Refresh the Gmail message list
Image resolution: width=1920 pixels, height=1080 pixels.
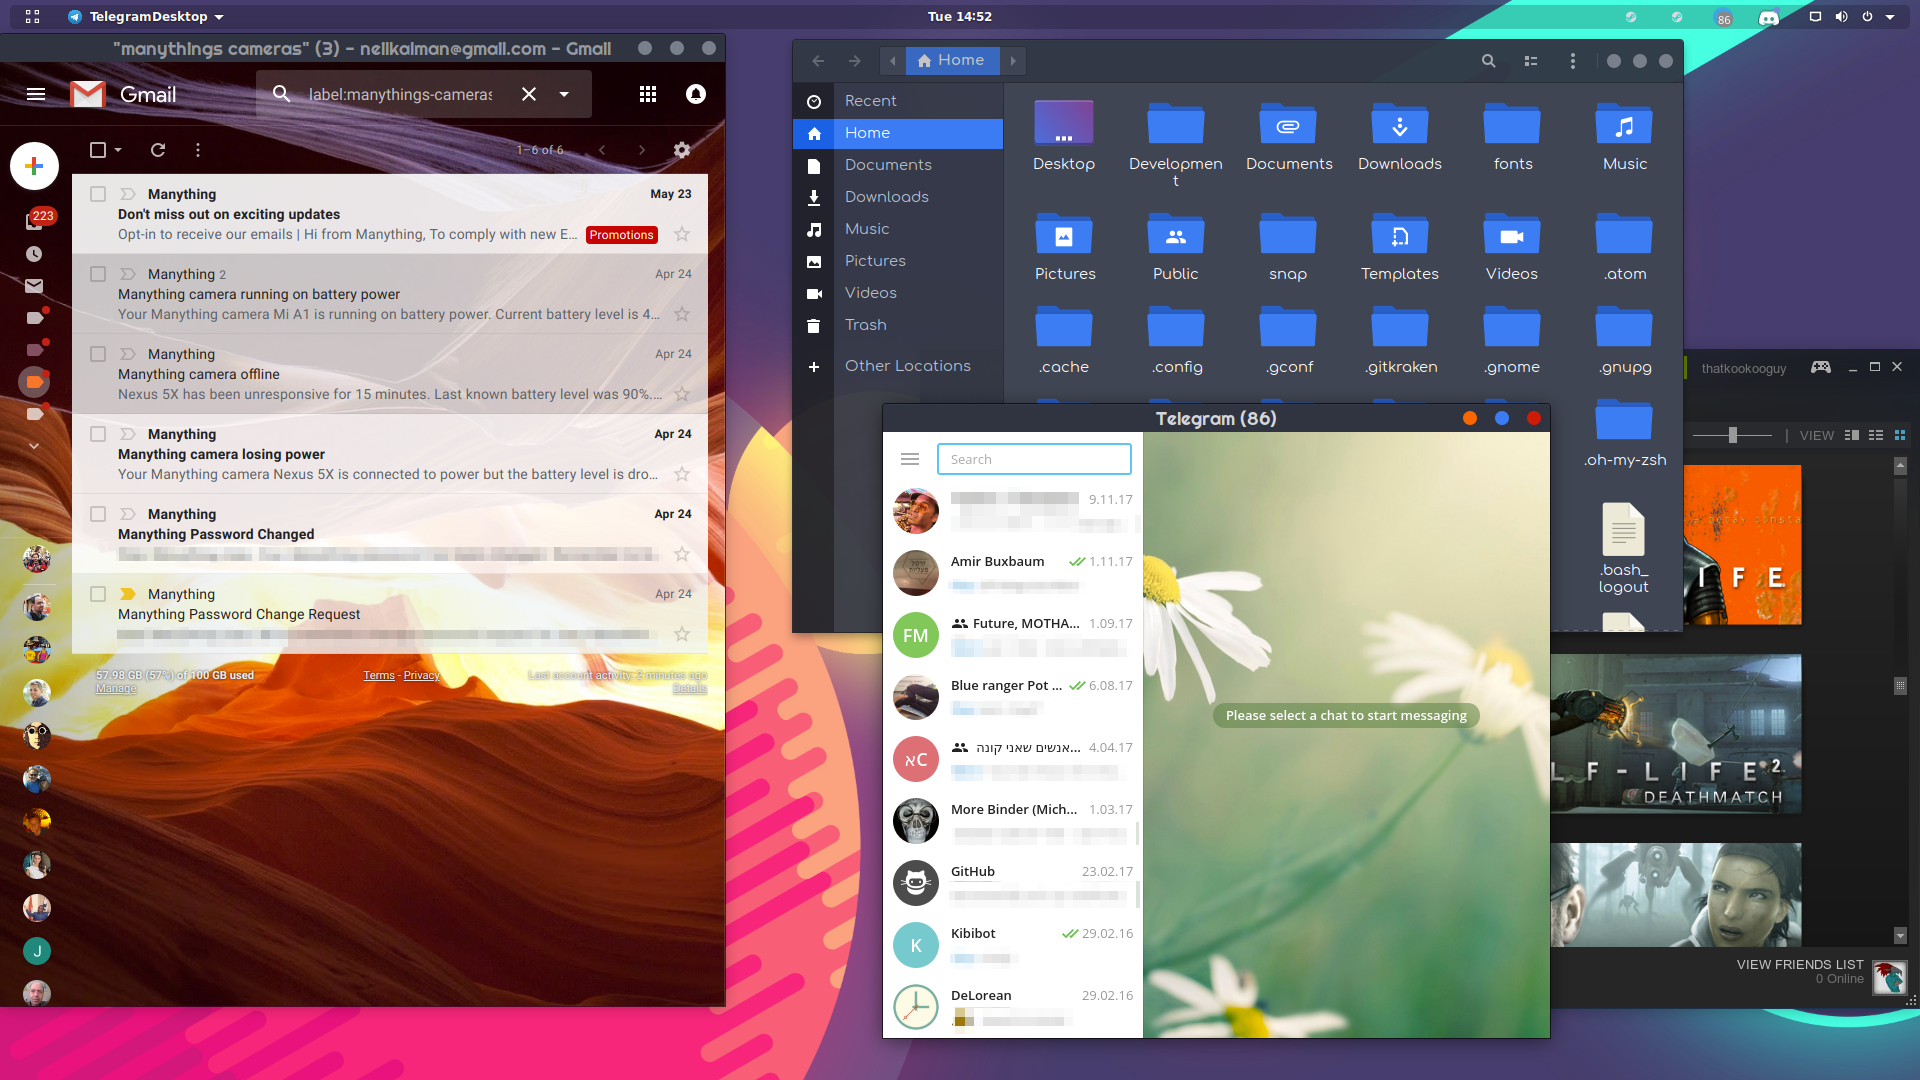click(158, 150)
